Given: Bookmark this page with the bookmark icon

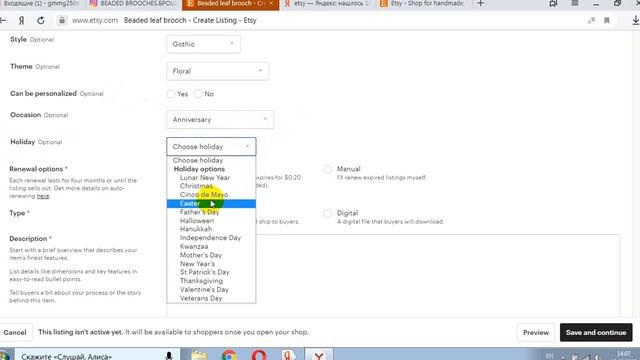Looking at the screenshot, I should (x=607, y=20).
